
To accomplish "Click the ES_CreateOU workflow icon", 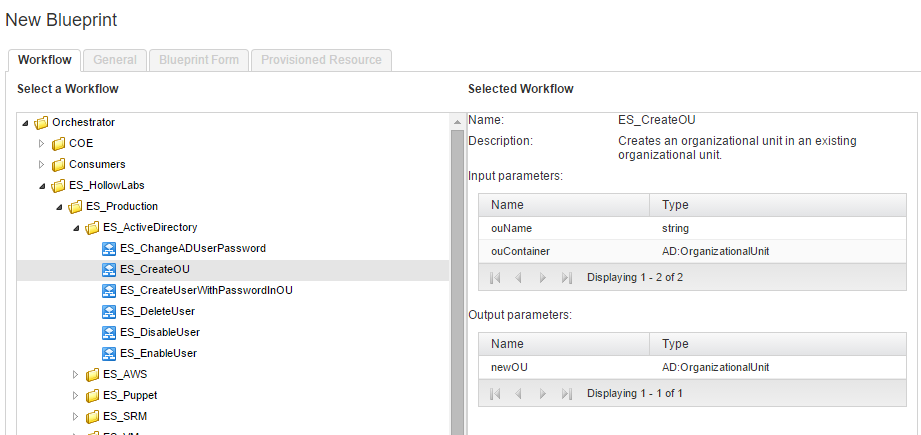I will point(109,269).
